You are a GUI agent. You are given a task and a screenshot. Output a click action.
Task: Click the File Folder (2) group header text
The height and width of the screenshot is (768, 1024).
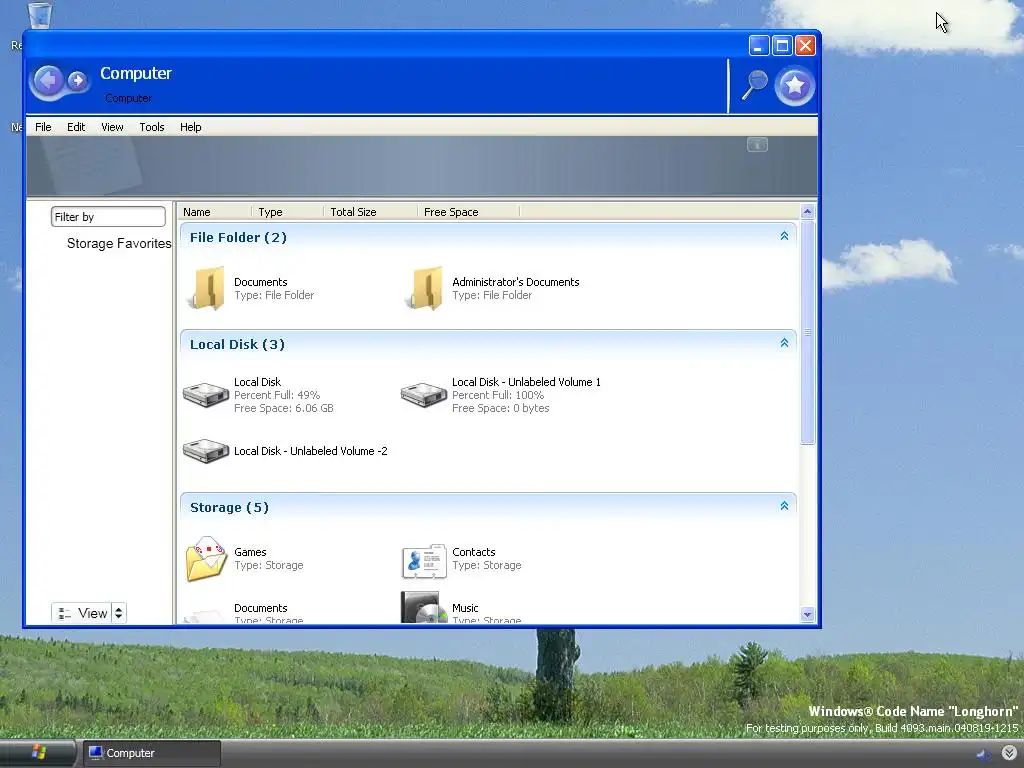[238, 237]
